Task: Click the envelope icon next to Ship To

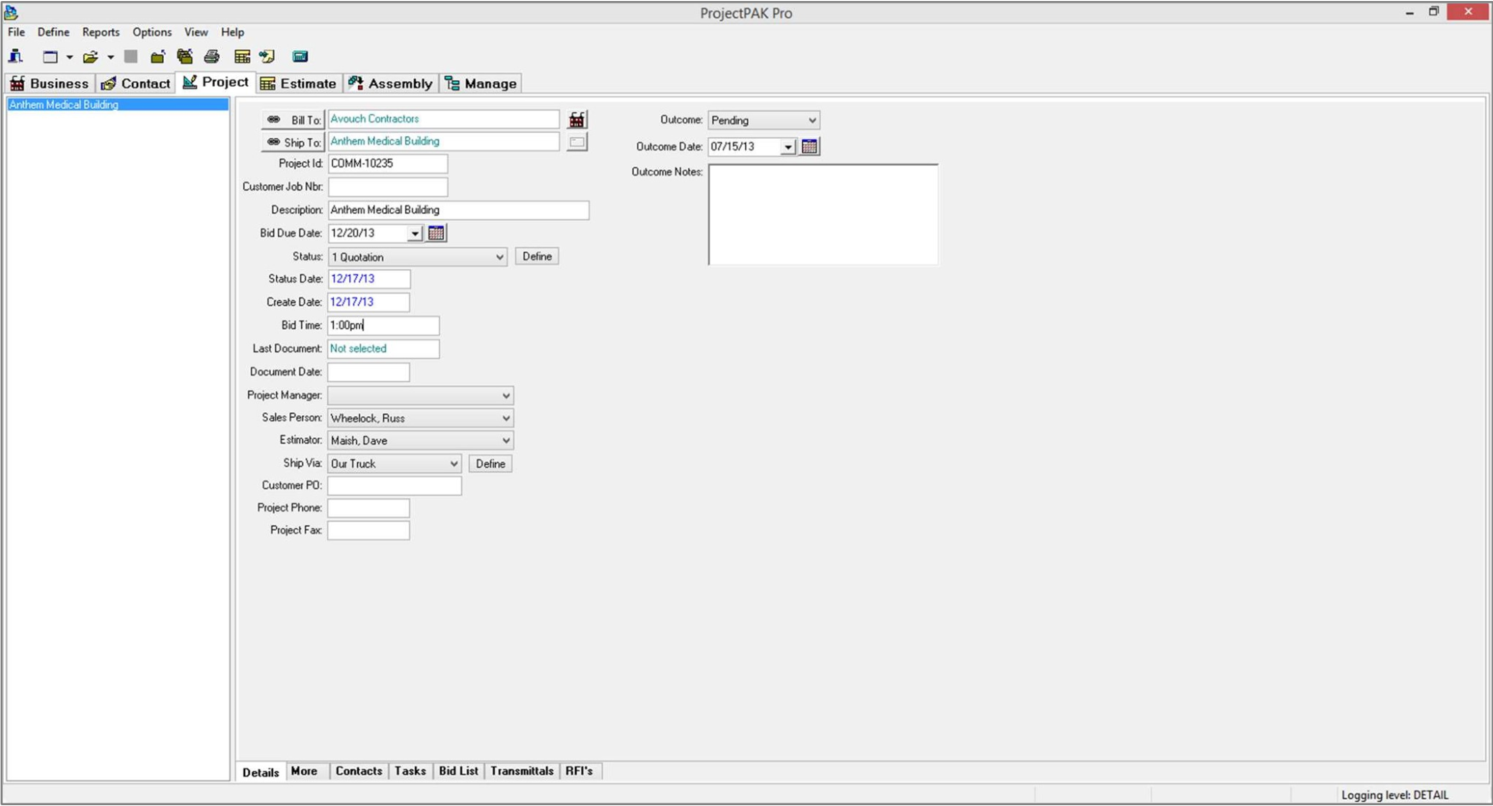Action: coord(578,141)
